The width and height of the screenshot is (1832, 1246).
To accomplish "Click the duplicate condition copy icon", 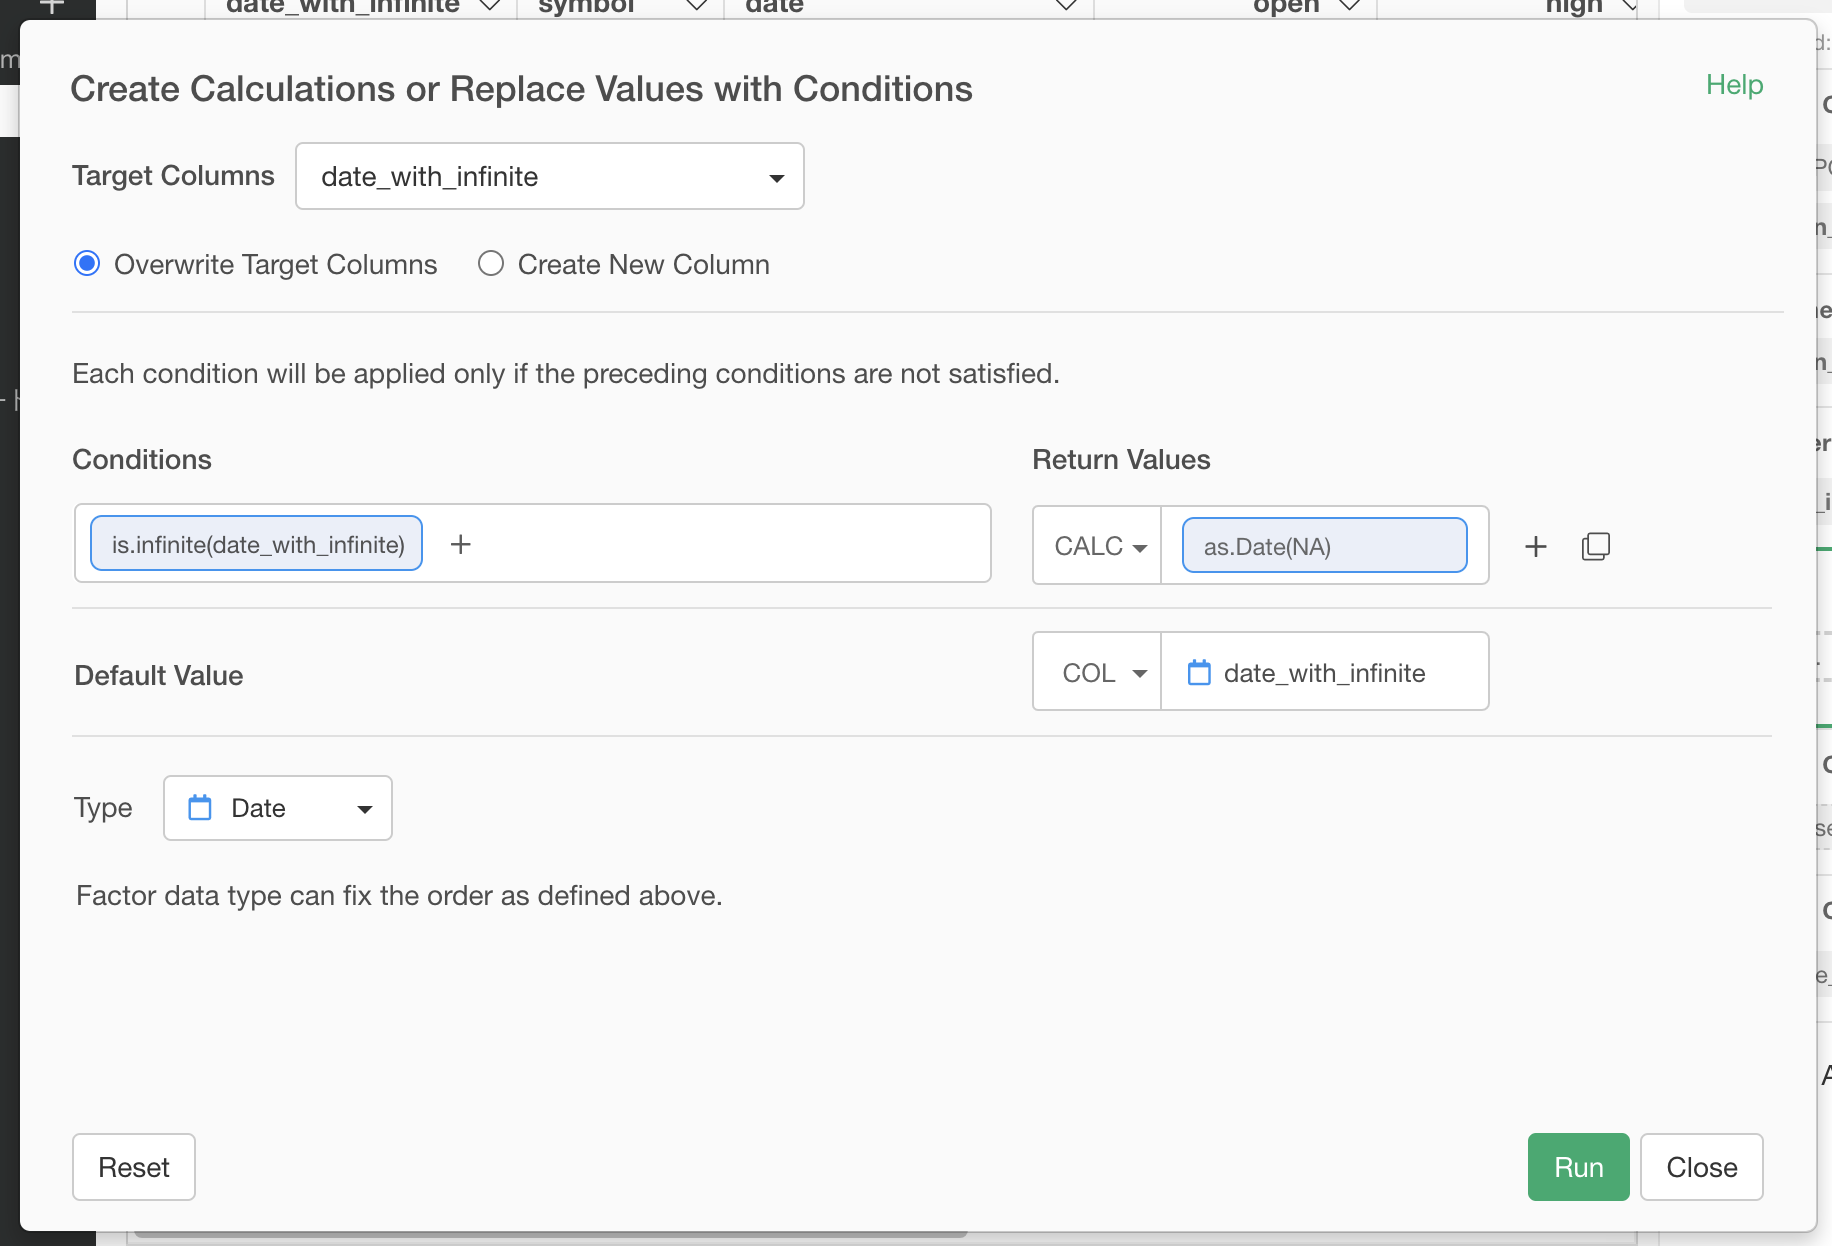I will [1595, 546].
